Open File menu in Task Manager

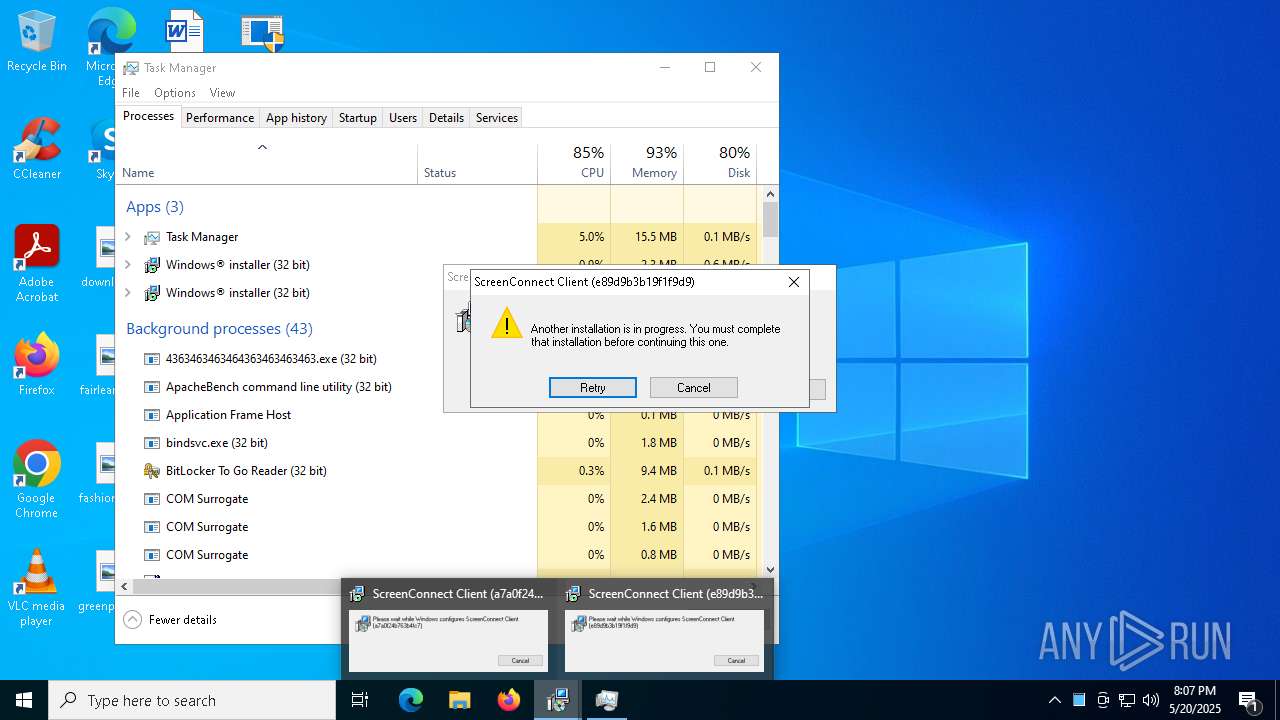(x=131, y=93)
